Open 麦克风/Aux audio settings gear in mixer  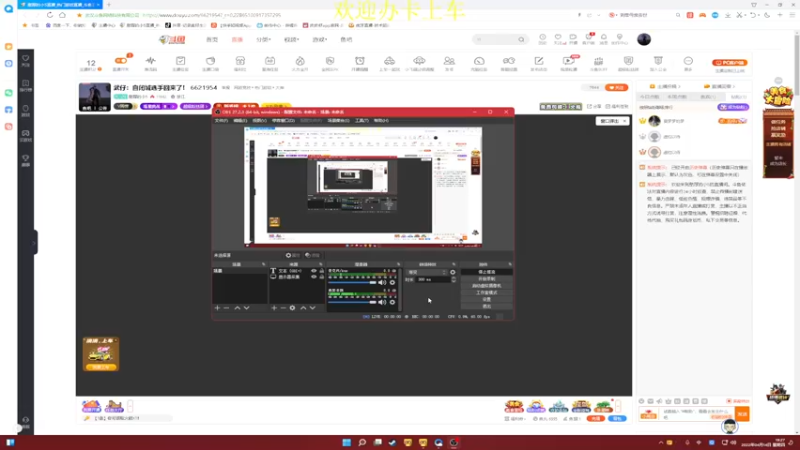(392, 283)
